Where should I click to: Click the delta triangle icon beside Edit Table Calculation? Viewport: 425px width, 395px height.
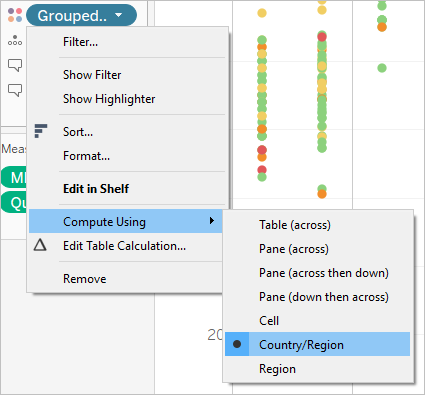(x=40, y=245)
